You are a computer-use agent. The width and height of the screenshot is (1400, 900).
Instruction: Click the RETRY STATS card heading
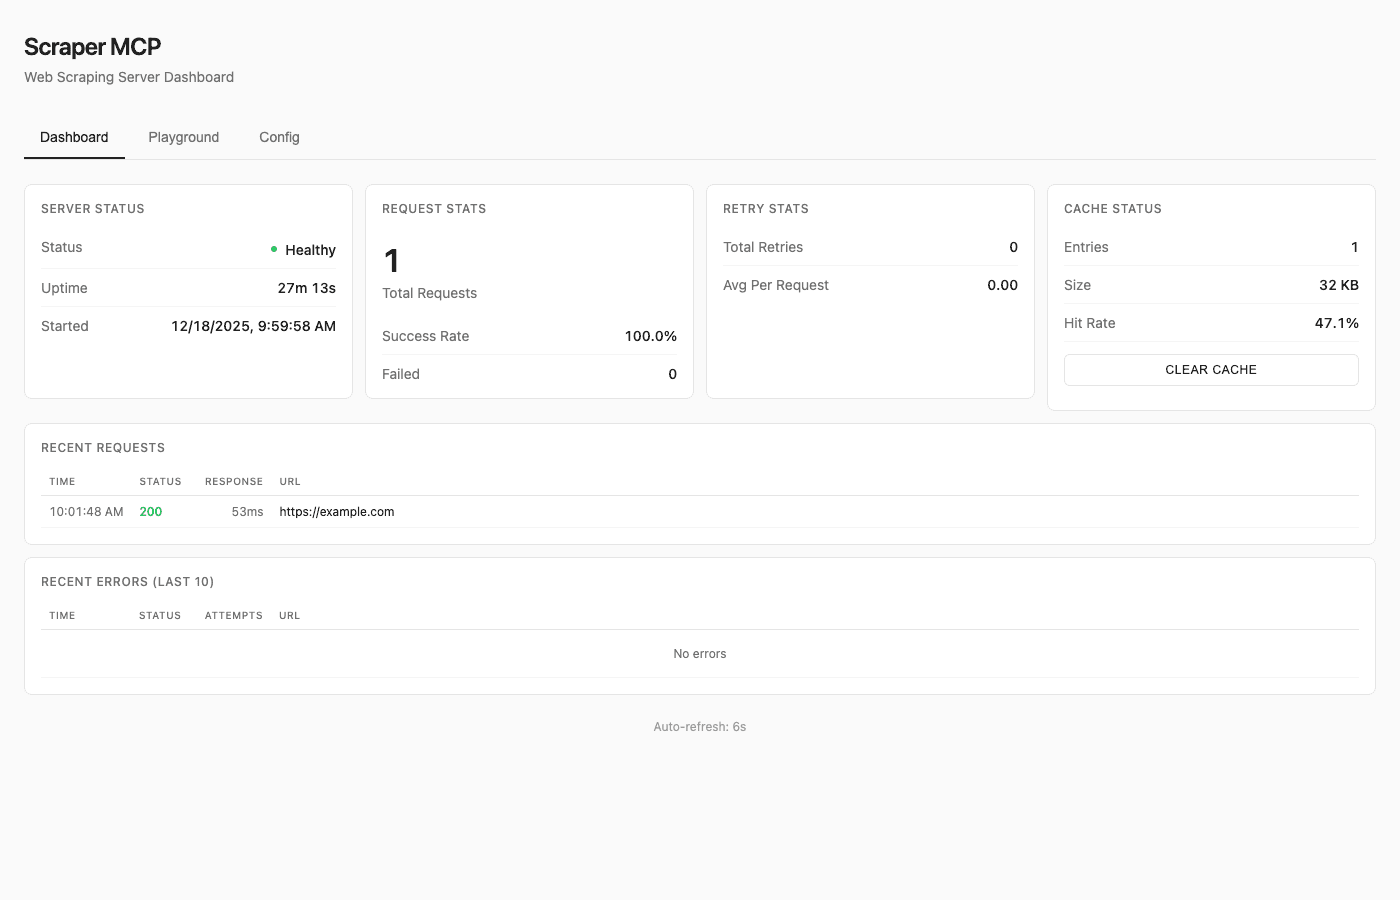point(765,208)
